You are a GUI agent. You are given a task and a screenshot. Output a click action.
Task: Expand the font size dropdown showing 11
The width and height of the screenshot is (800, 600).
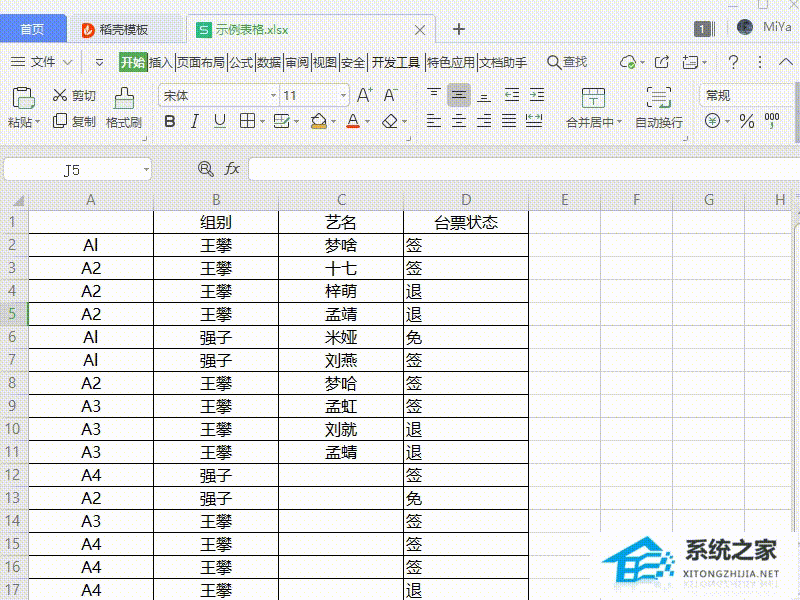coord(342,96)
